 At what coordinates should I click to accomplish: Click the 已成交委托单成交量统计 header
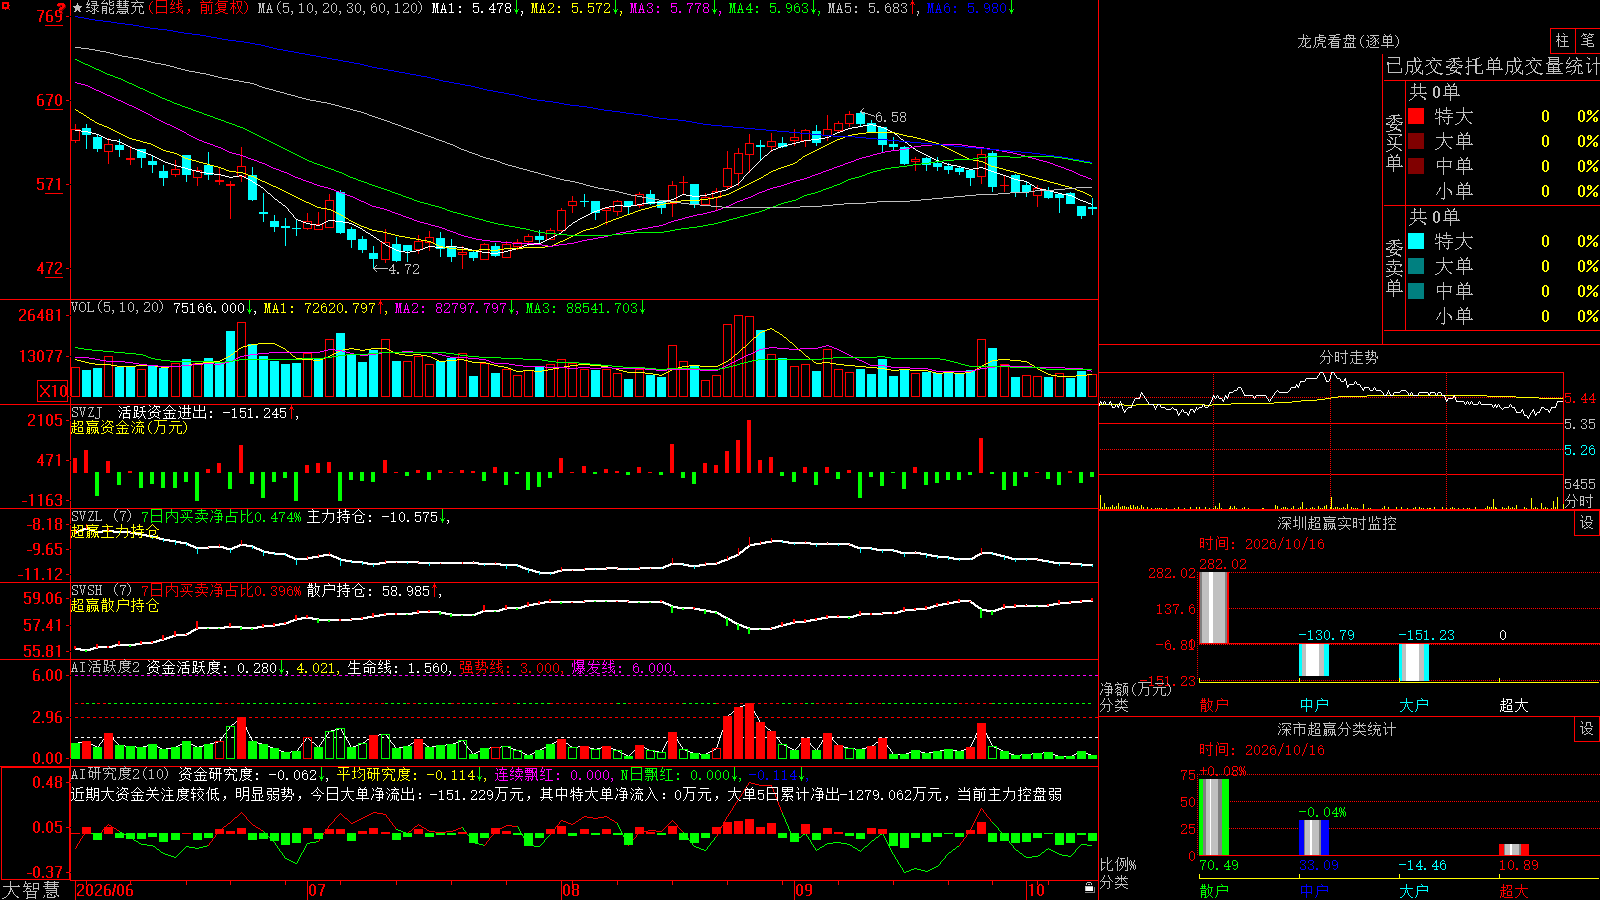coord(1492,66)
